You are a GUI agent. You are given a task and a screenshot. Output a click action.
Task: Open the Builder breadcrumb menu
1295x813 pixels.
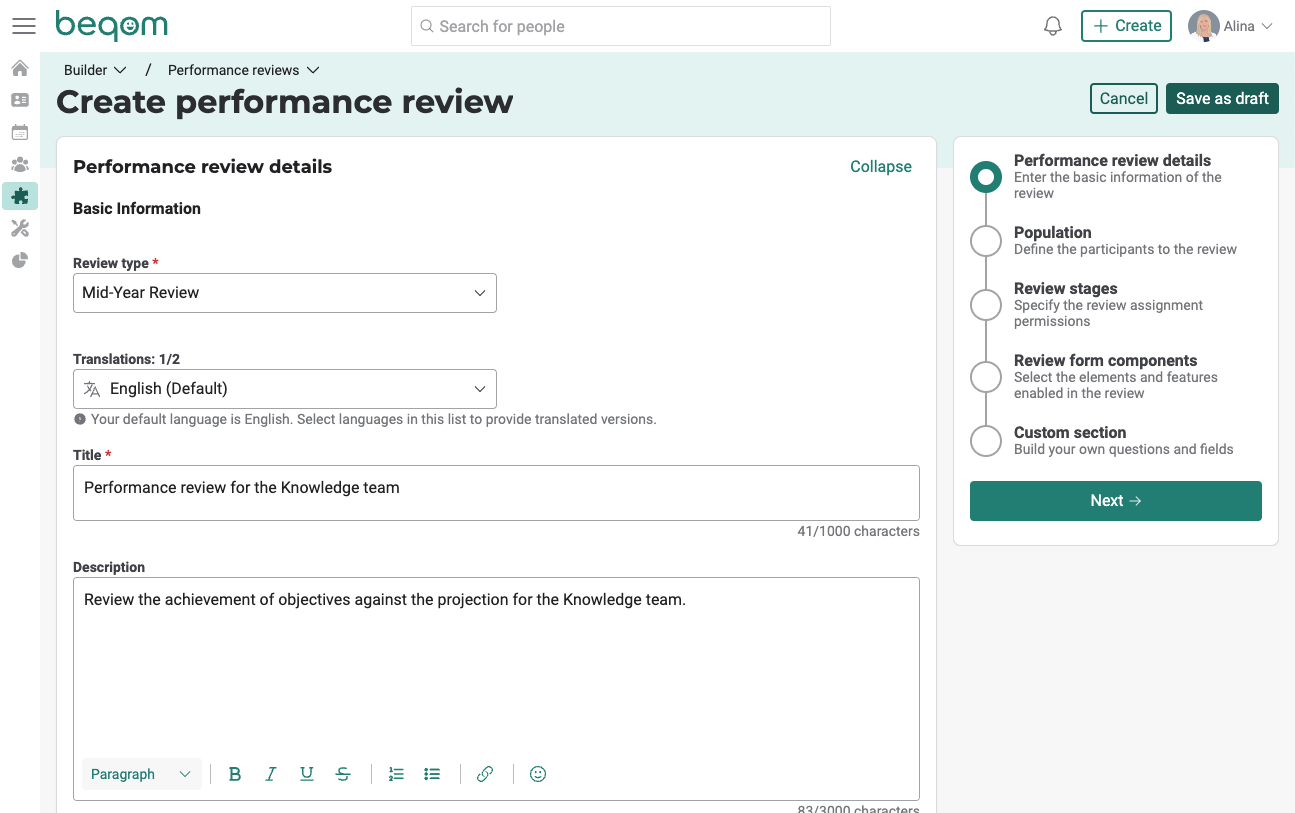pos(95,69)
